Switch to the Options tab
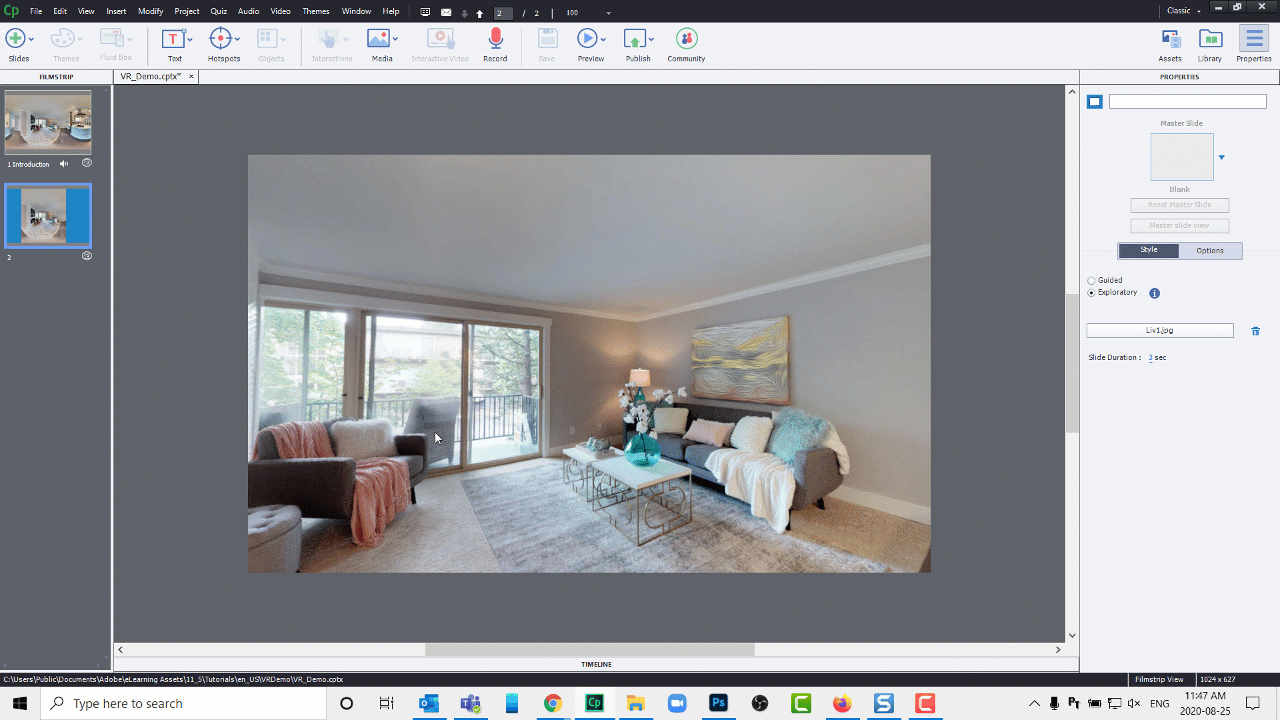1280x720 pixels. click(x=1210, y=251)
